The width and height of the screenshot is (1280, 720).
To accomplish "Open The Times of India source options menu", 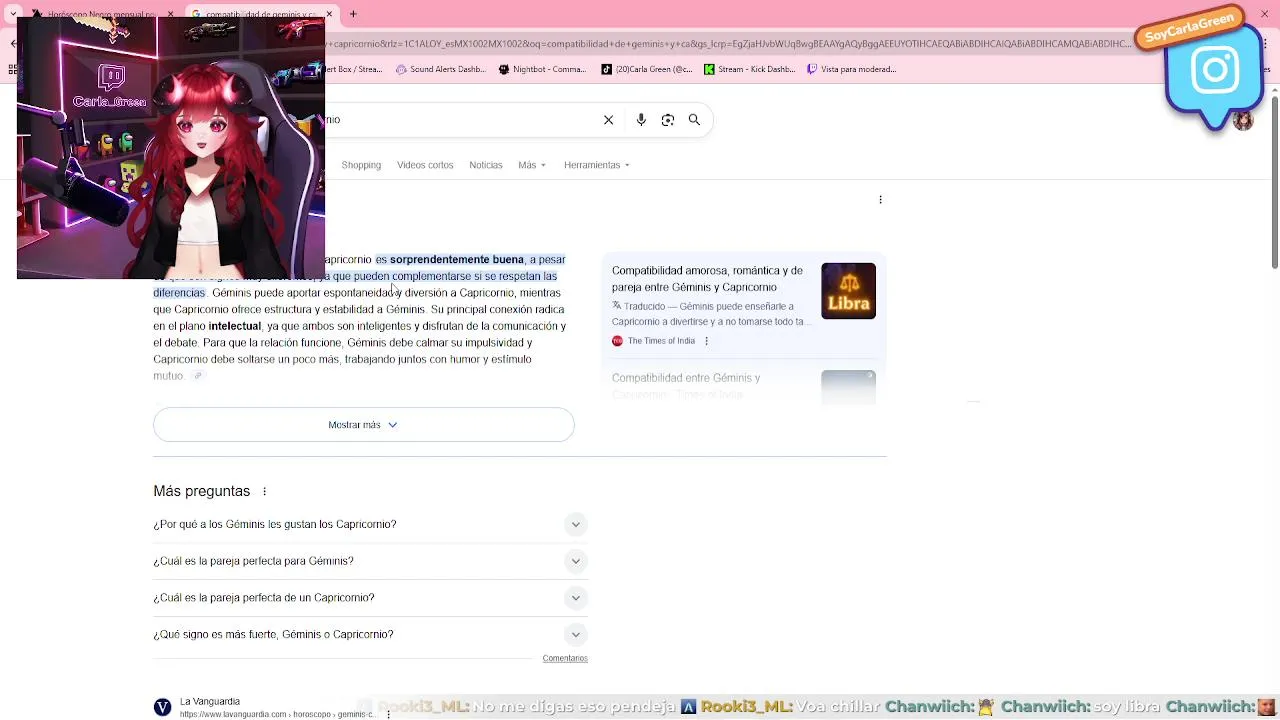I will coord(706,341).
